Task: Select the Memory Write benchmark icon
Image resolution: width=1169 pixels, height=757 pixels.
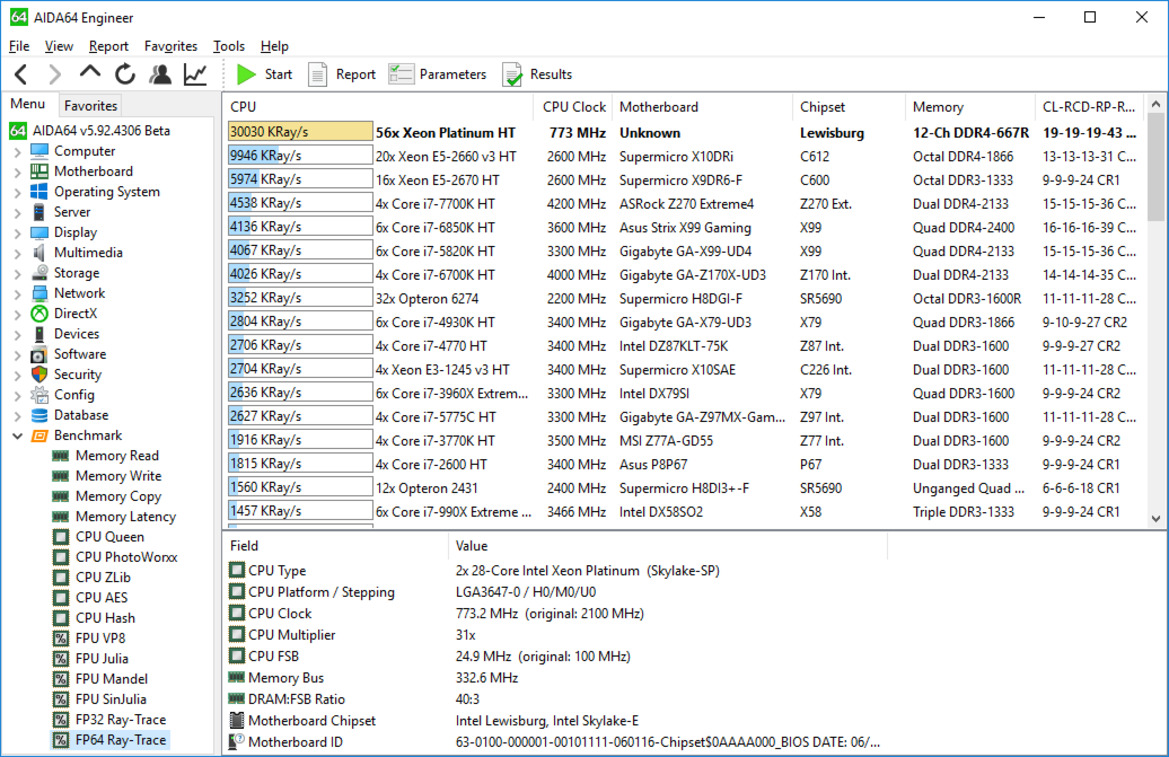Action: [61, 476]
